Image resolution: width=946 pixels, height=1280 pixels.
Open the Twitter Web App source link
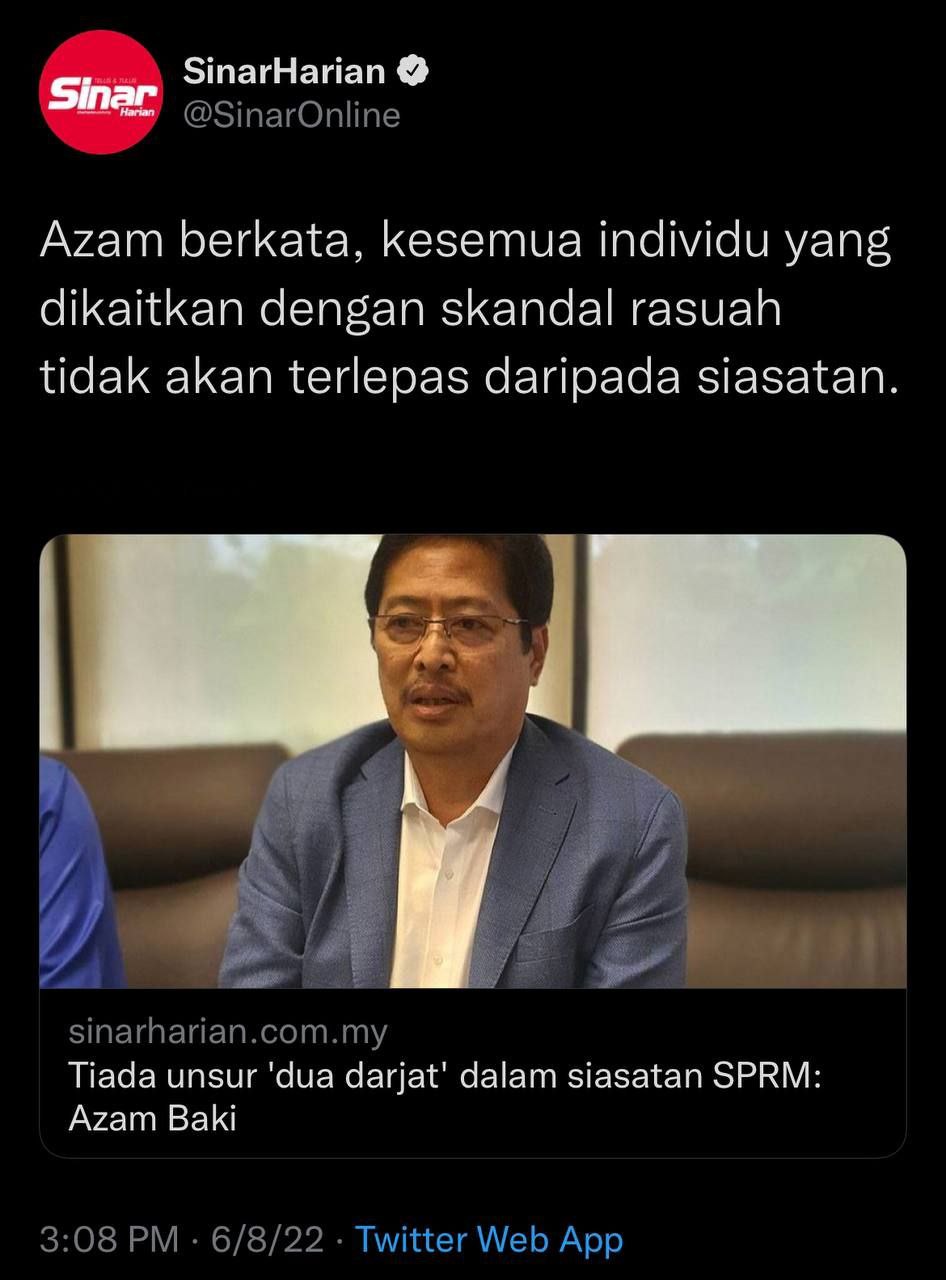pos(490,1240)
